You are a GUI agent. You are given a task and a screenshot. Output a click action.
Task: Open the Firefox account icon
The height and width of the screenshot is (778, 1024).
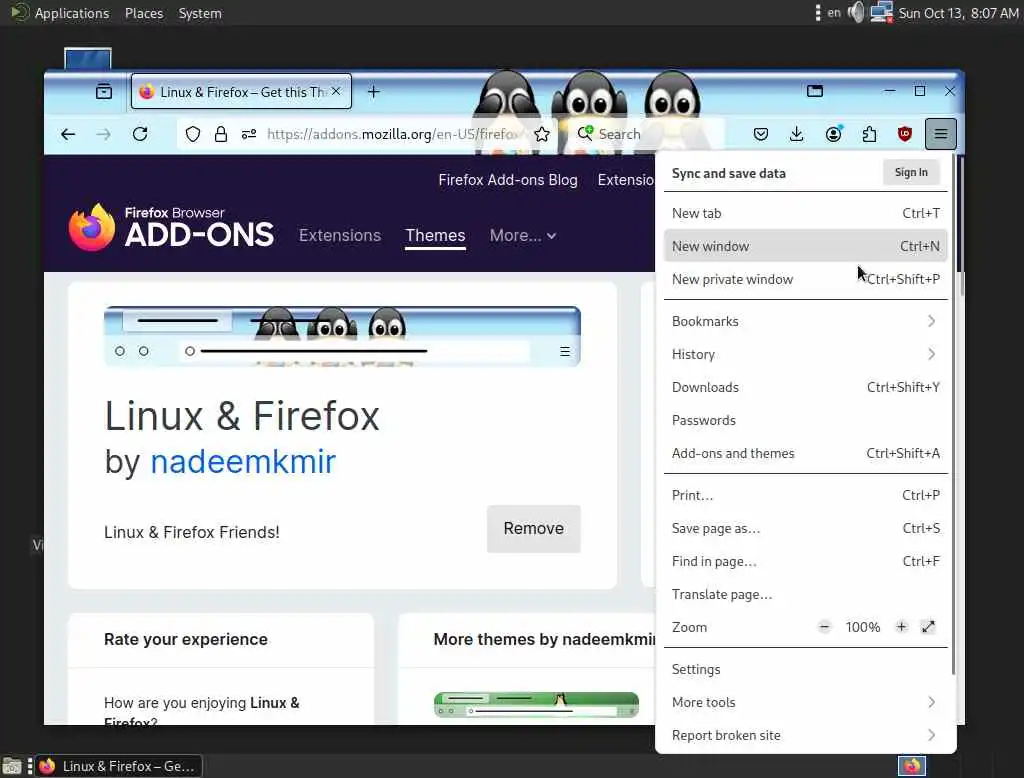(x=833, y=135)
